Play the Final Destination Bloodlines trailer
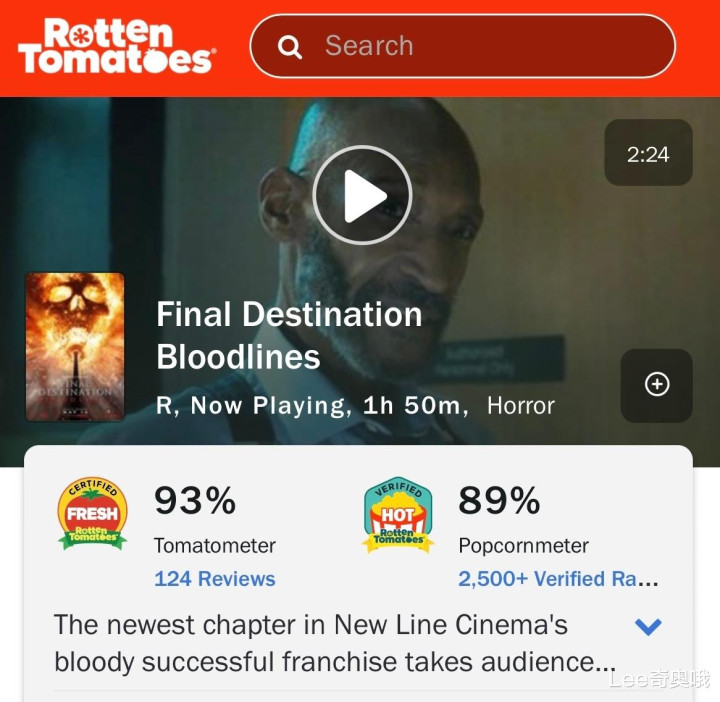Image resolution: width=720 pixels, height=702 pixels. click(362, 195)
